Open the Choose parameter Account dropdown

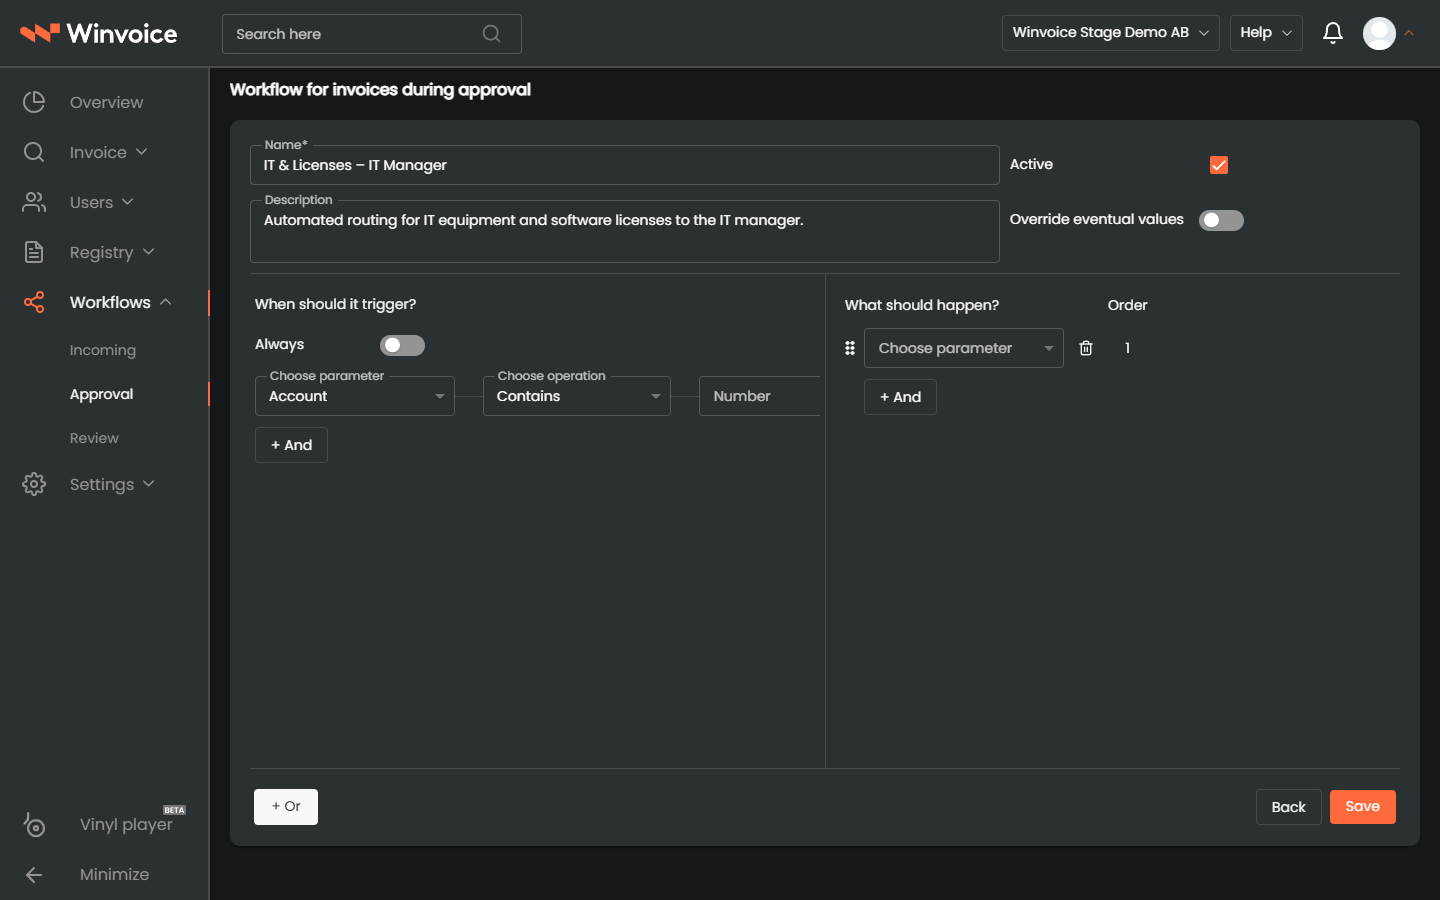point(355,396)
